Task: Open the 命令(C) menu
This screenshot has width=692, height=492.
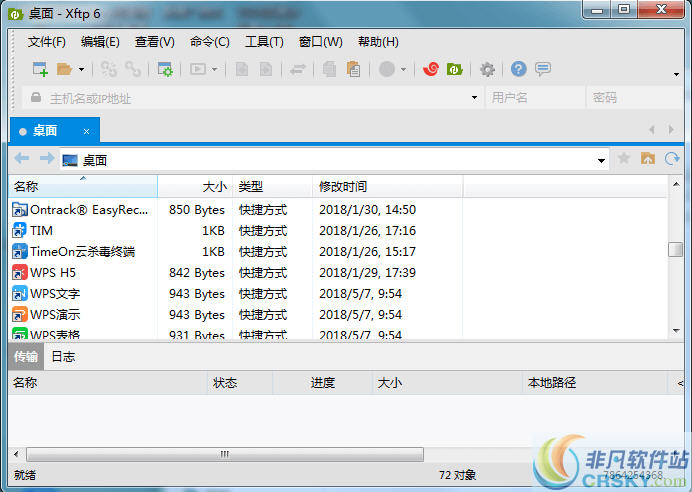Action: (x=210, y=42)
